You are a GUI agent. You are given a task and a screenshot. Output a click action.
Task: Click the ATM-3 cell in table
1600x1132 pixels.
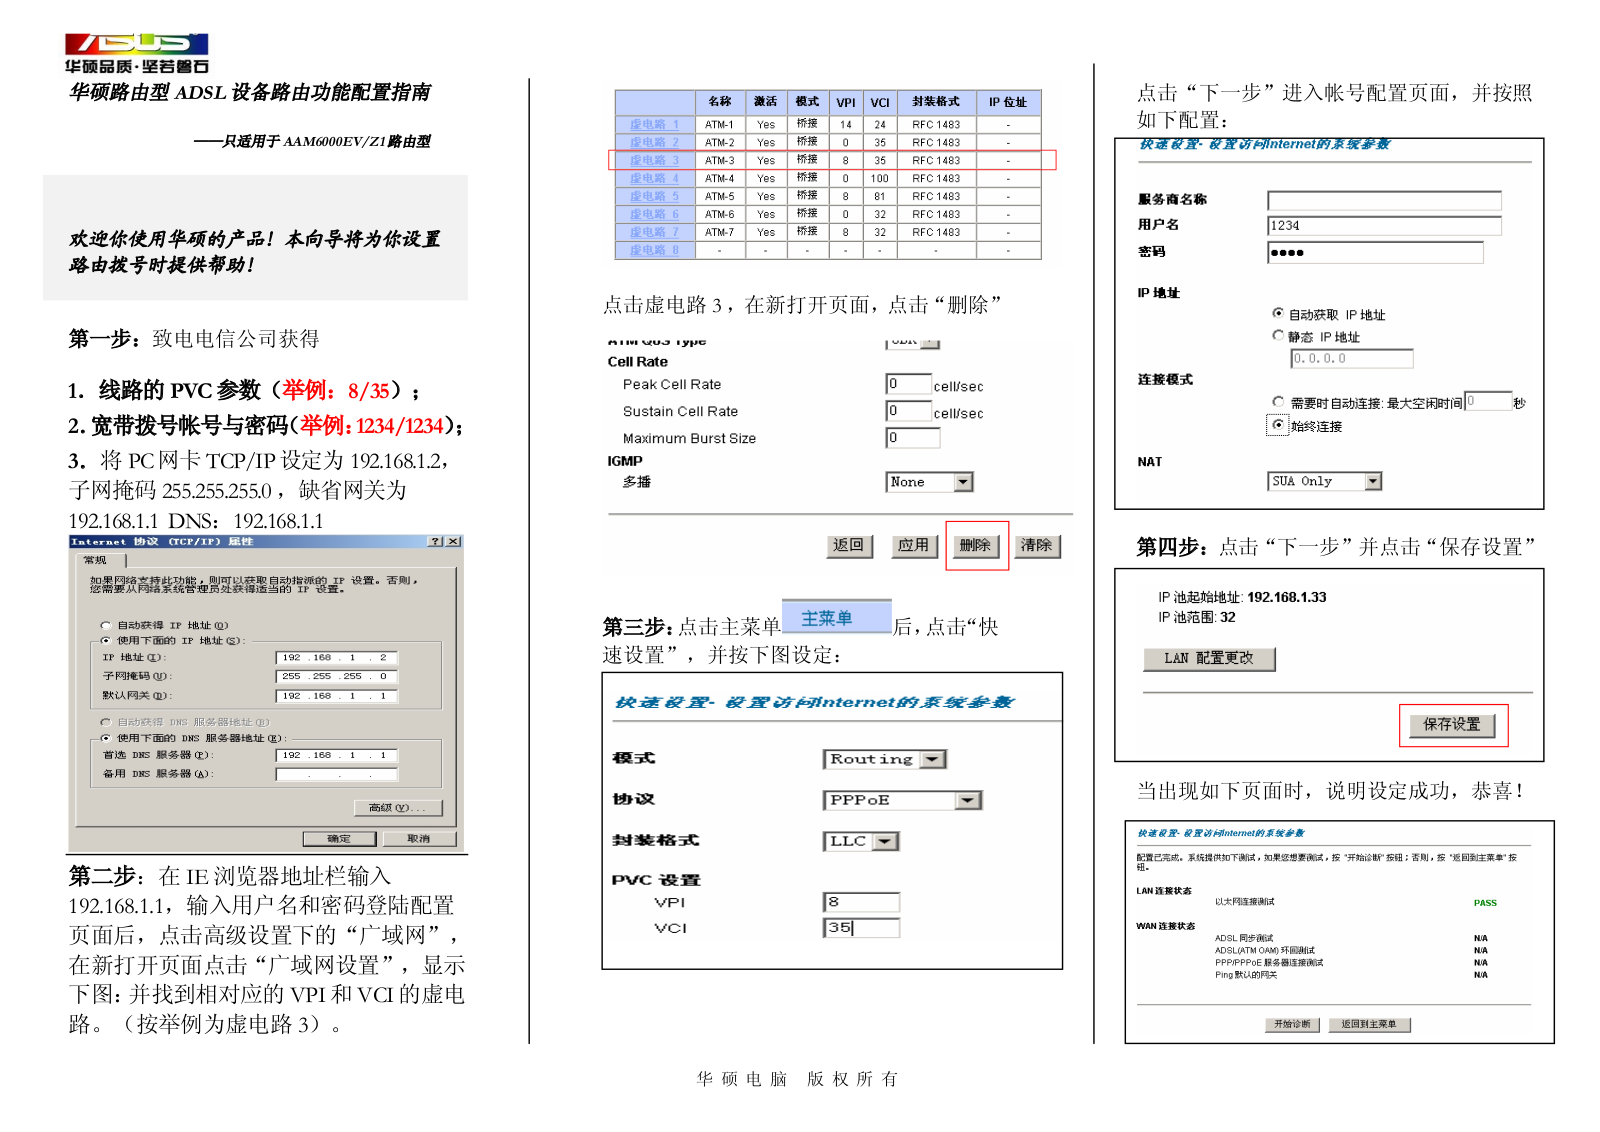(719, 161)
